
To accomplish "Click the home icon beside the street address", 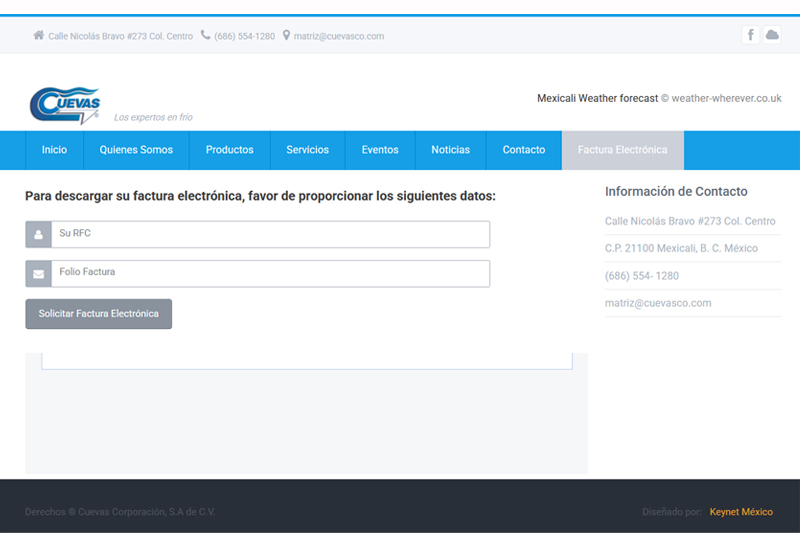I will pyautogui.click(x=39, y=35).
